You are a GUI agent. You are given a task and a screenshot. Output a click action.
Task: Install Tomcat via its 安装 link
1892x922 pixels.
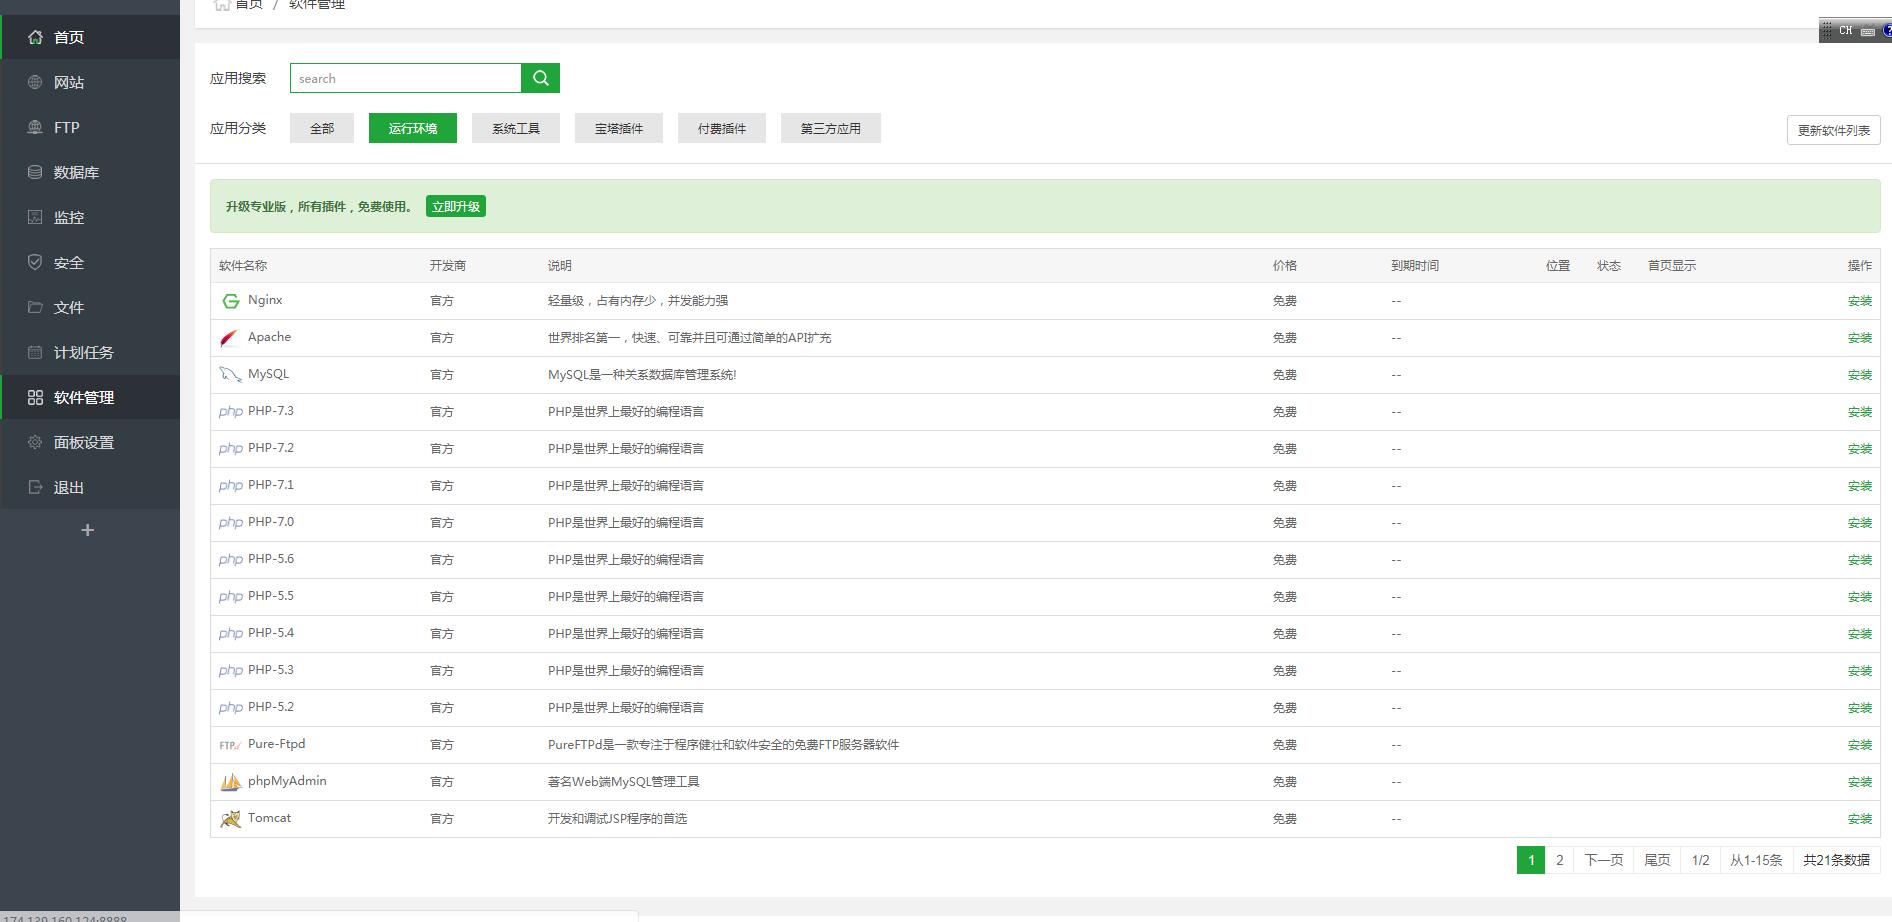click(1859, 819)
